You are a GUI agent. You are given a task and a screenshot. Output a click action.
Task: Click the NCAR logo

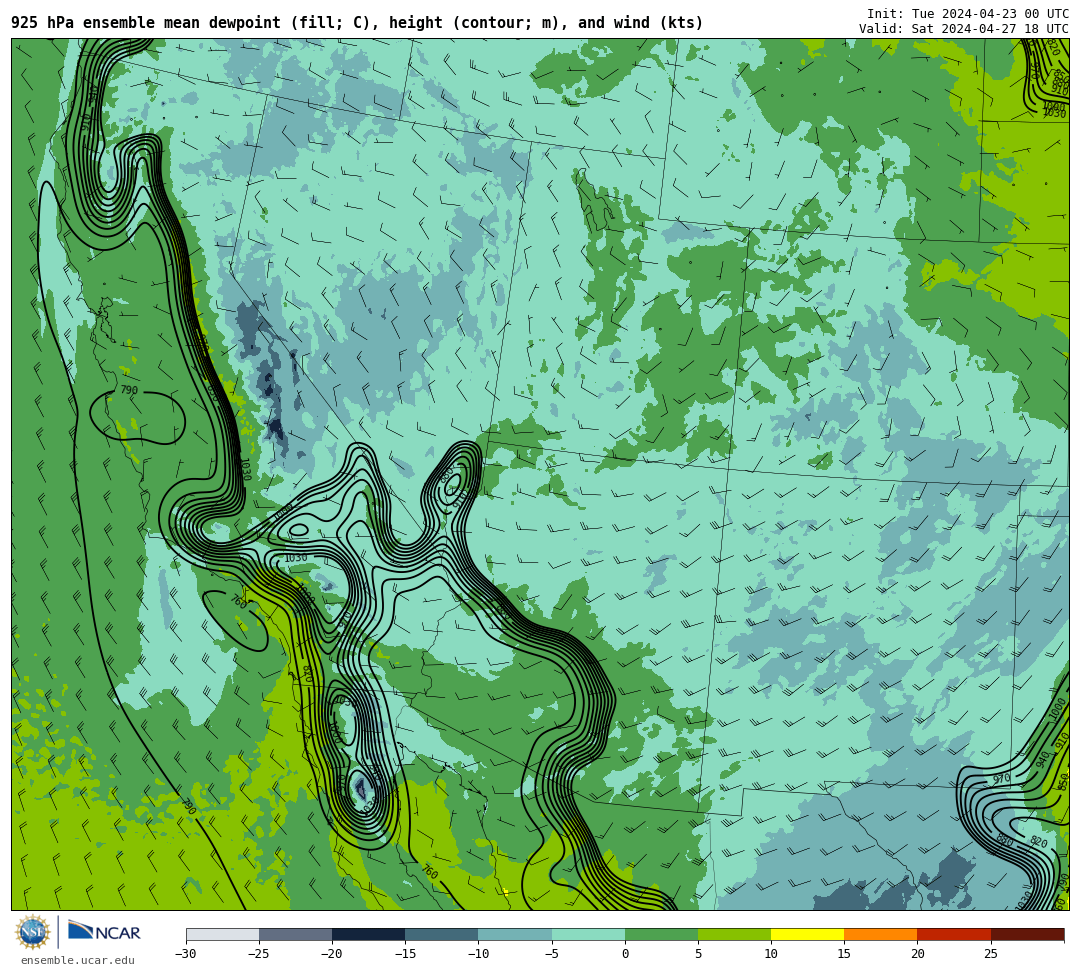(x=104, y=932)
